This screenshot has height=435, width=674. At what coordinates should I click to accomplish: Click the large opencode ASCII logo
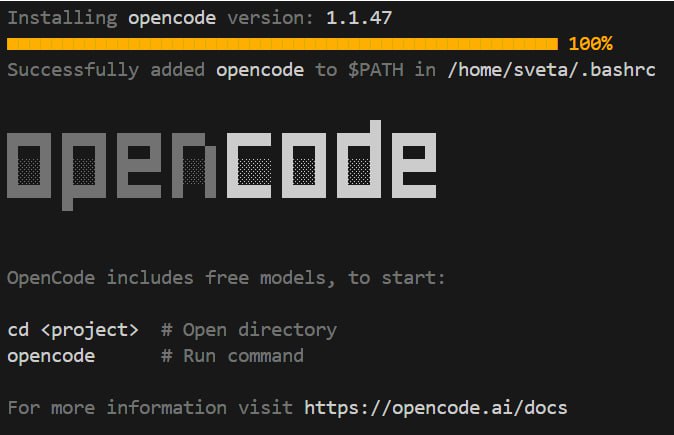coord(222,165)
